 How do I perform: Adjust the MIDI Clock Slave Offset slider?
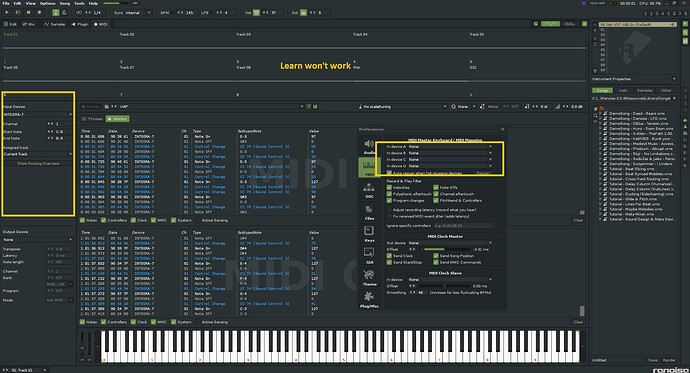click(x=444, y=286)
